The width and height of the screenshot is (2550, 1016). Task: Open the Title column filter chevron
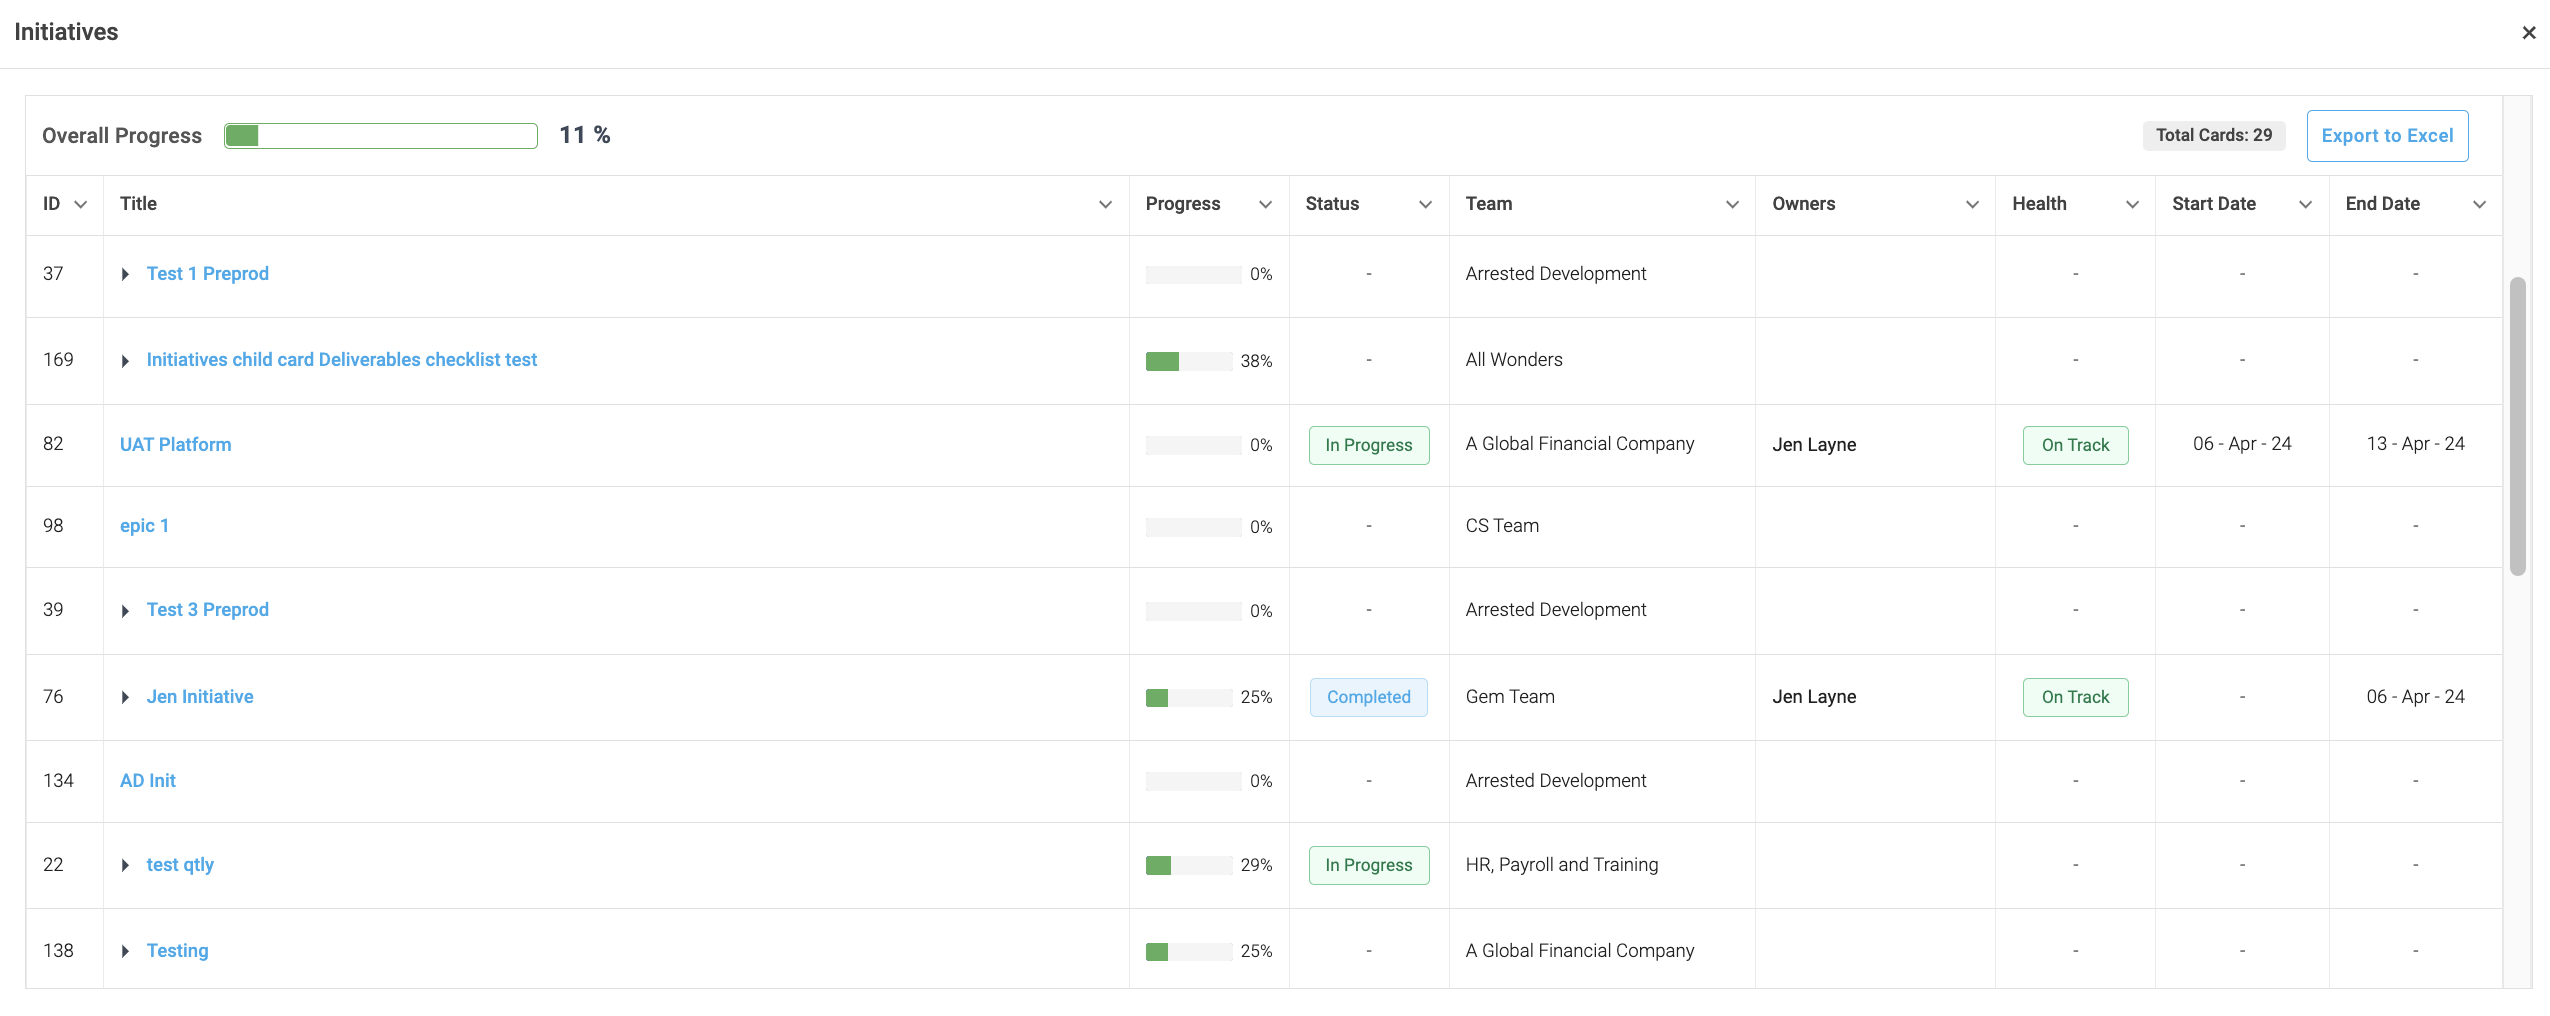click(1105, 204)
